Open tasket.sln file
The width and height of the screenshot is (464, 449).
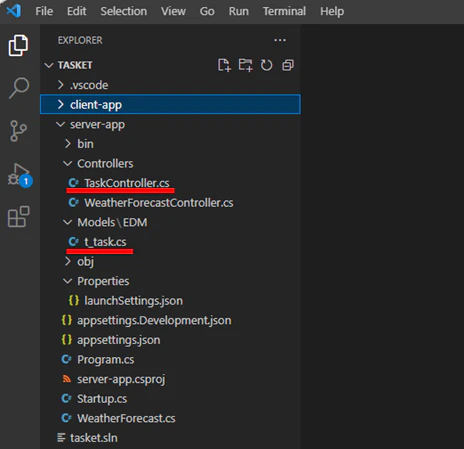94,438
